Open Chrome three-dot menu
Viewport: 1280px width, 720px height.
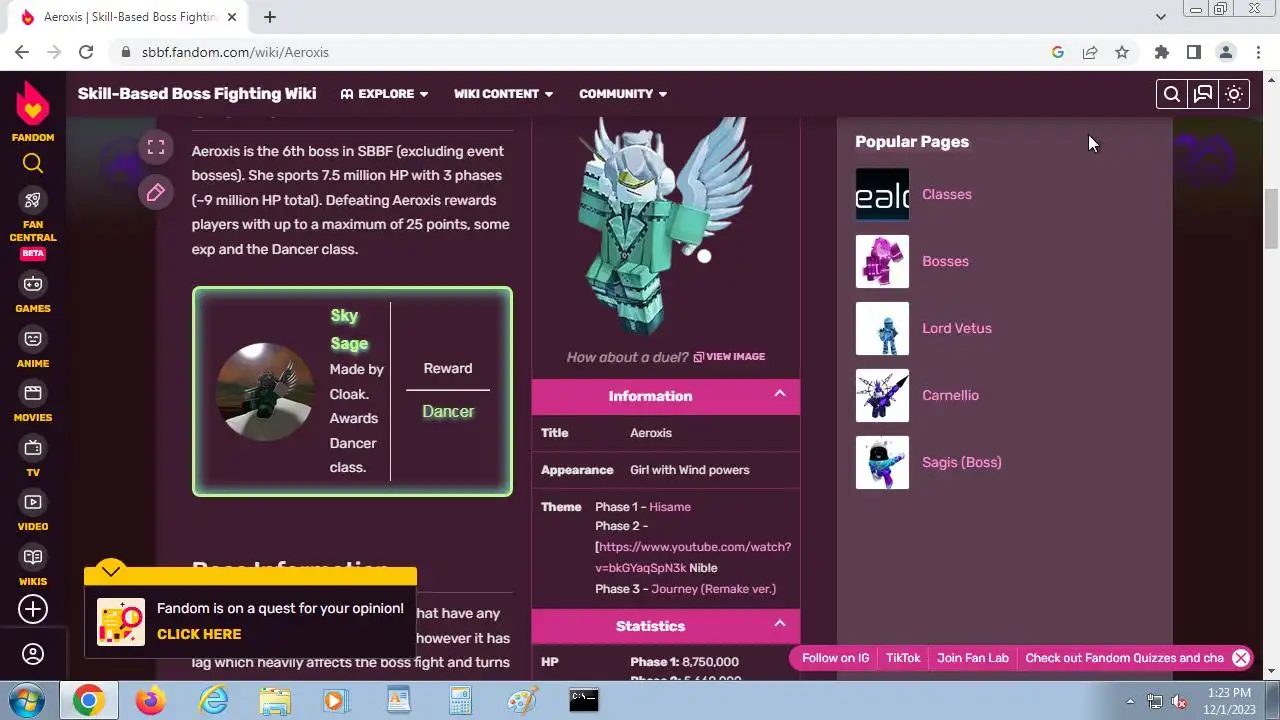pos(1257,52)
